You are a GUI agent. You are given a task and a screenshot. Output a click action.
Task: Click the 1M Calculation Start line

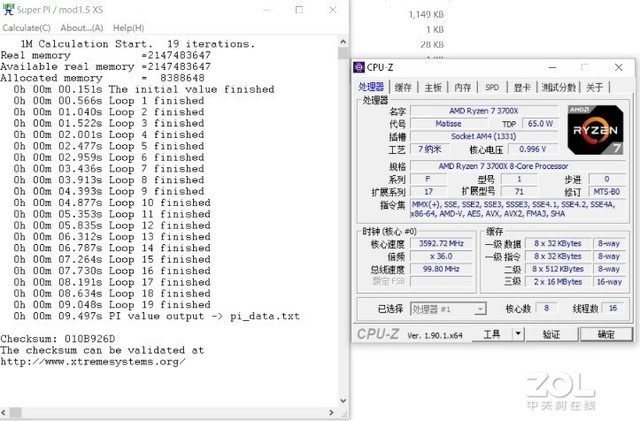point(138,44)
